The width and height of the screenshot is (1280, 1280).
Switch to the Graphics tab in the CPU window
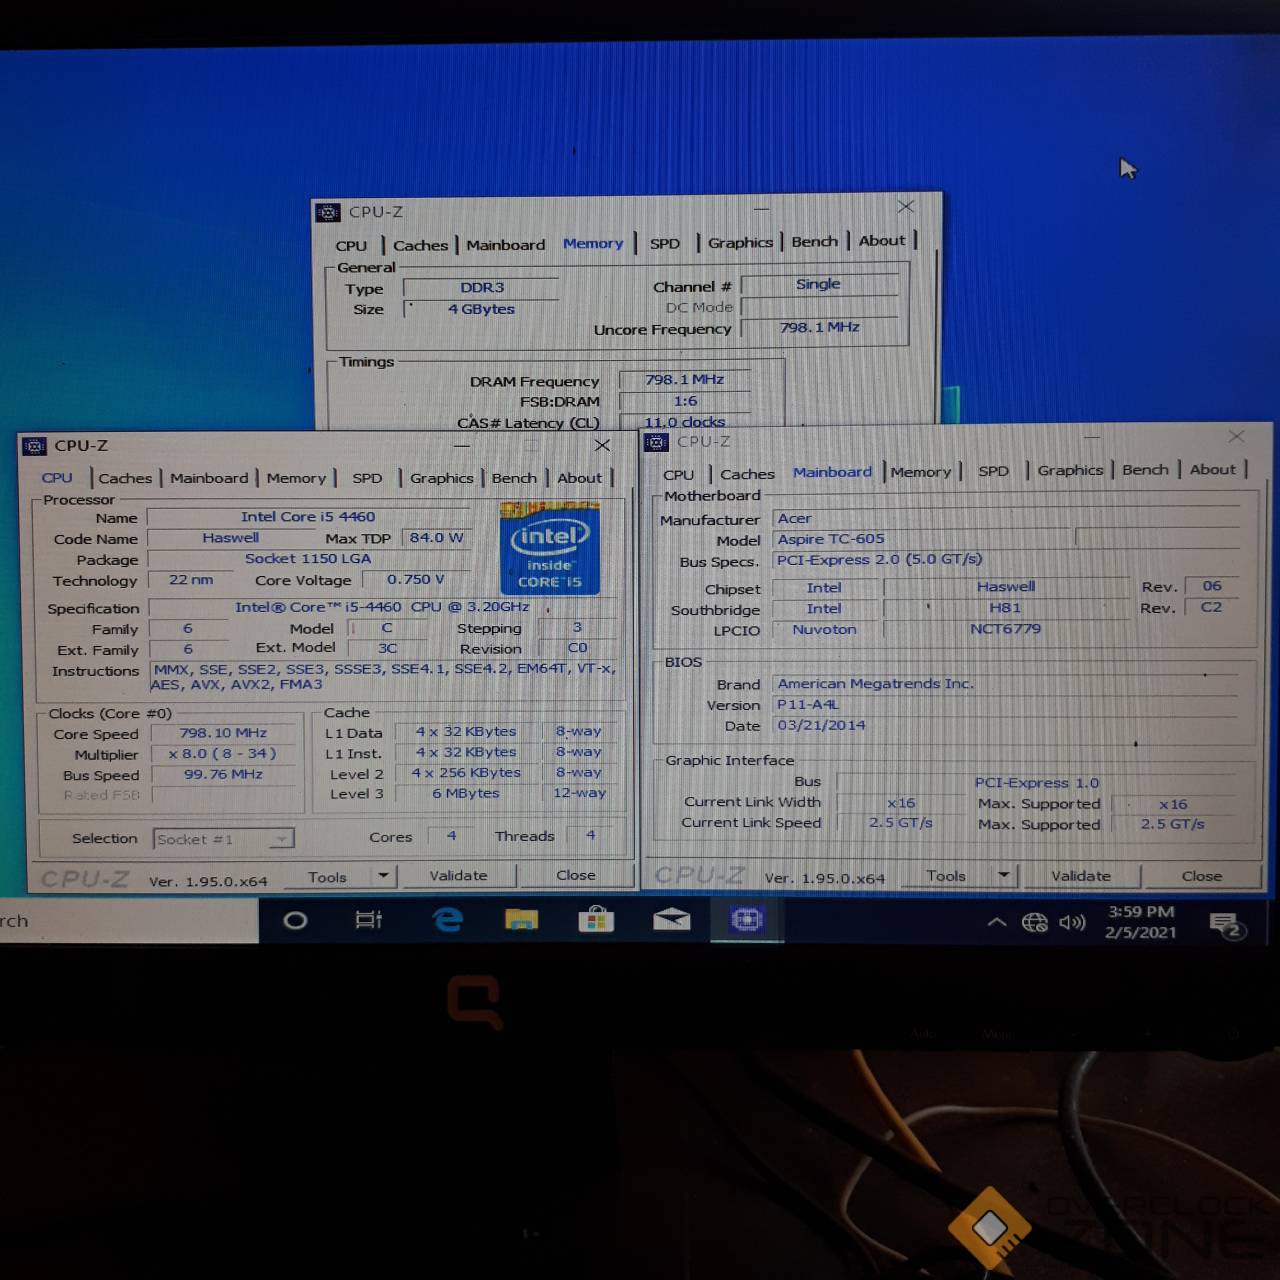pyautogui.click(x=441, y=478)
